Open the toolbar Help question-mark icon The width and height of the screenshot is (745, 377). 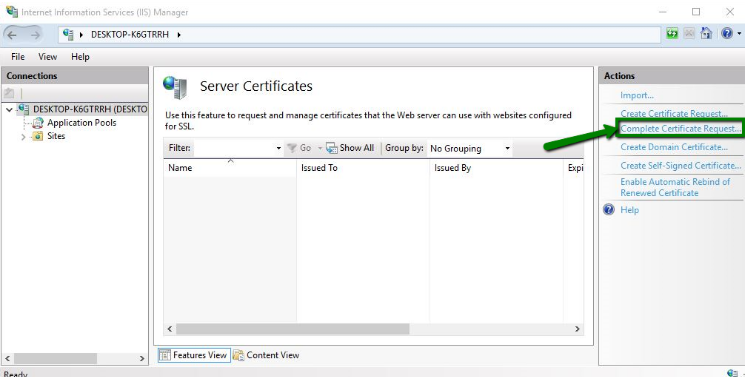(726, 33)
